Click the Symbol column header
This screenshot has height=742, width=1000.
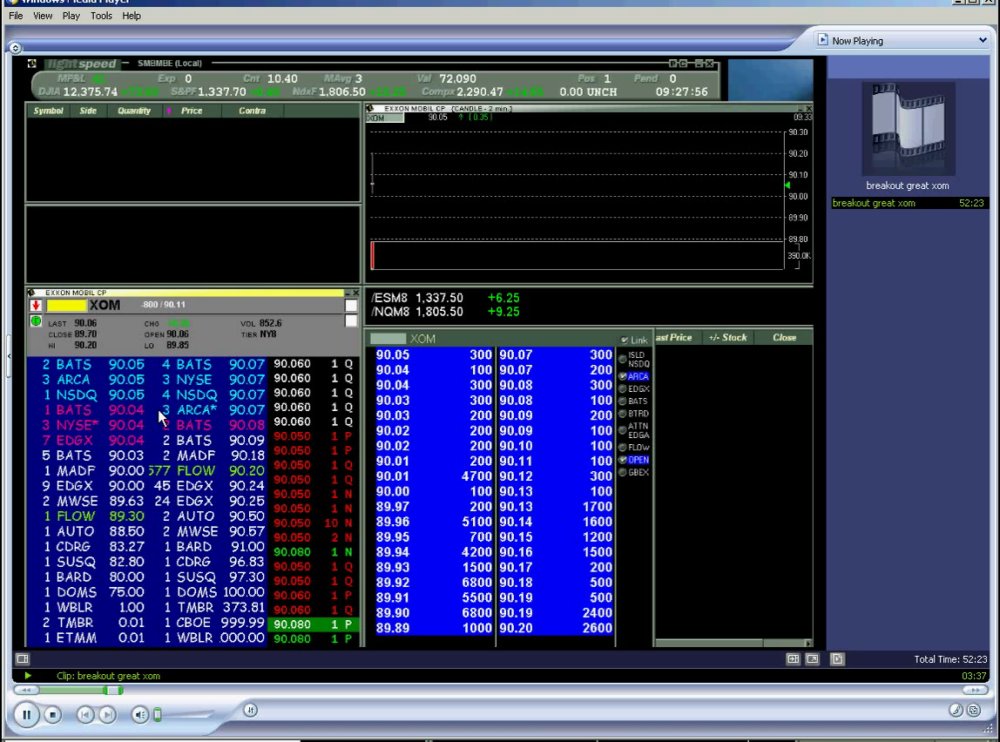48,110
